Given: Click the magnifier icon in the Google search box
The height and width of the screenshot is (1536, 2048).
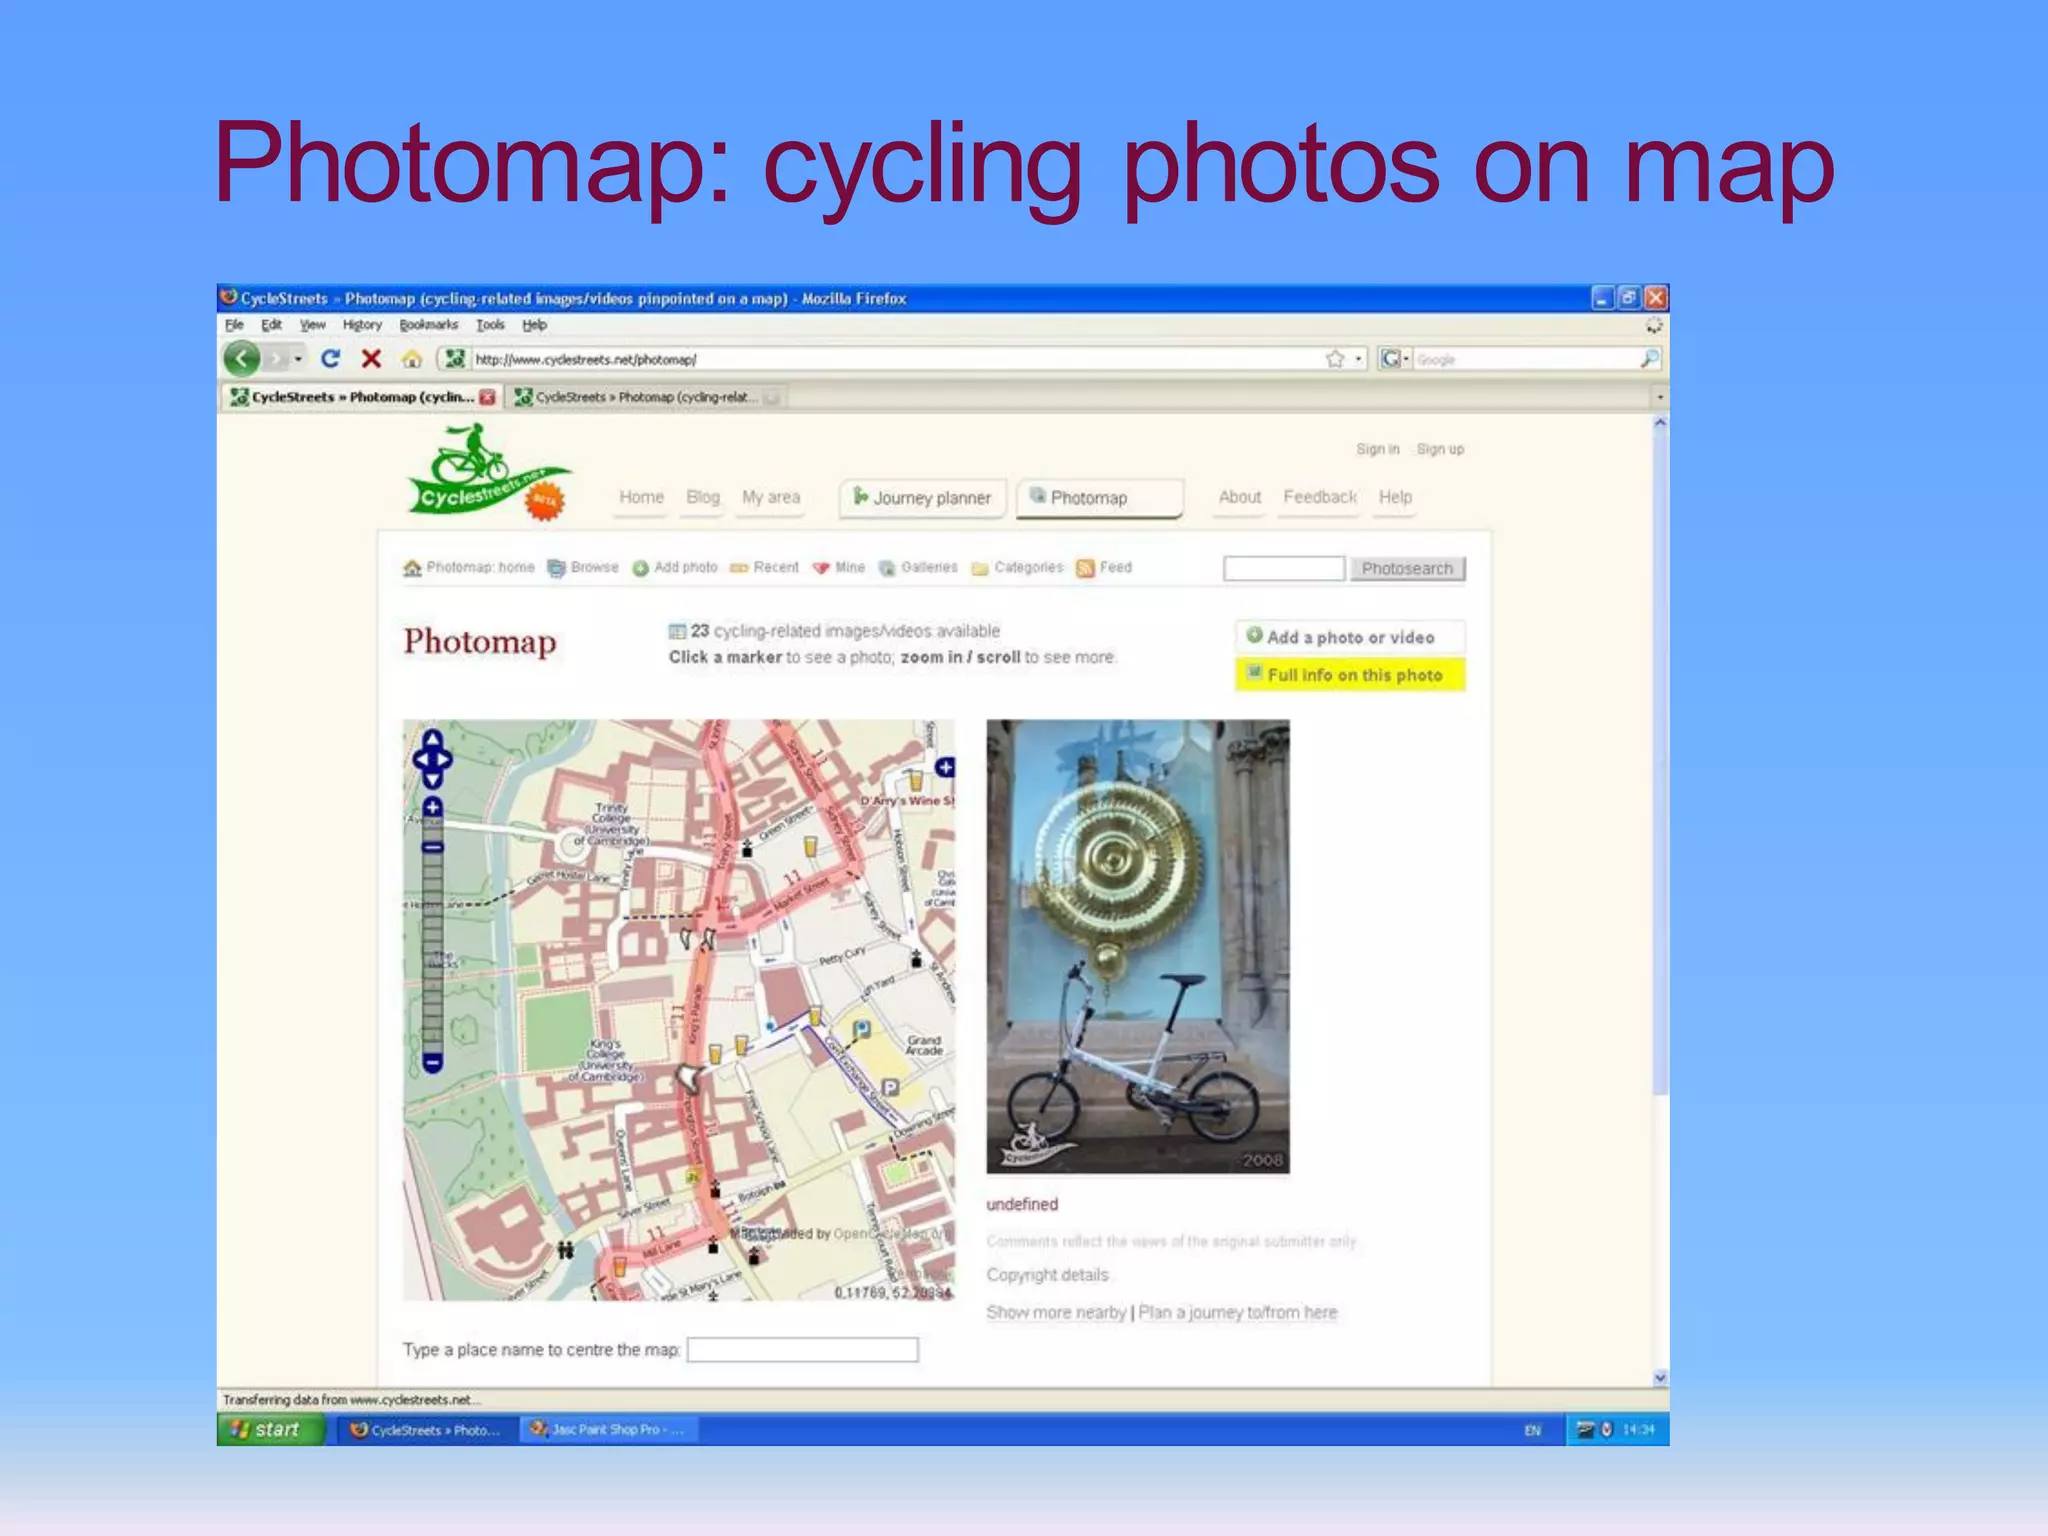Looking at the screenshot, I should [1649, 358].
